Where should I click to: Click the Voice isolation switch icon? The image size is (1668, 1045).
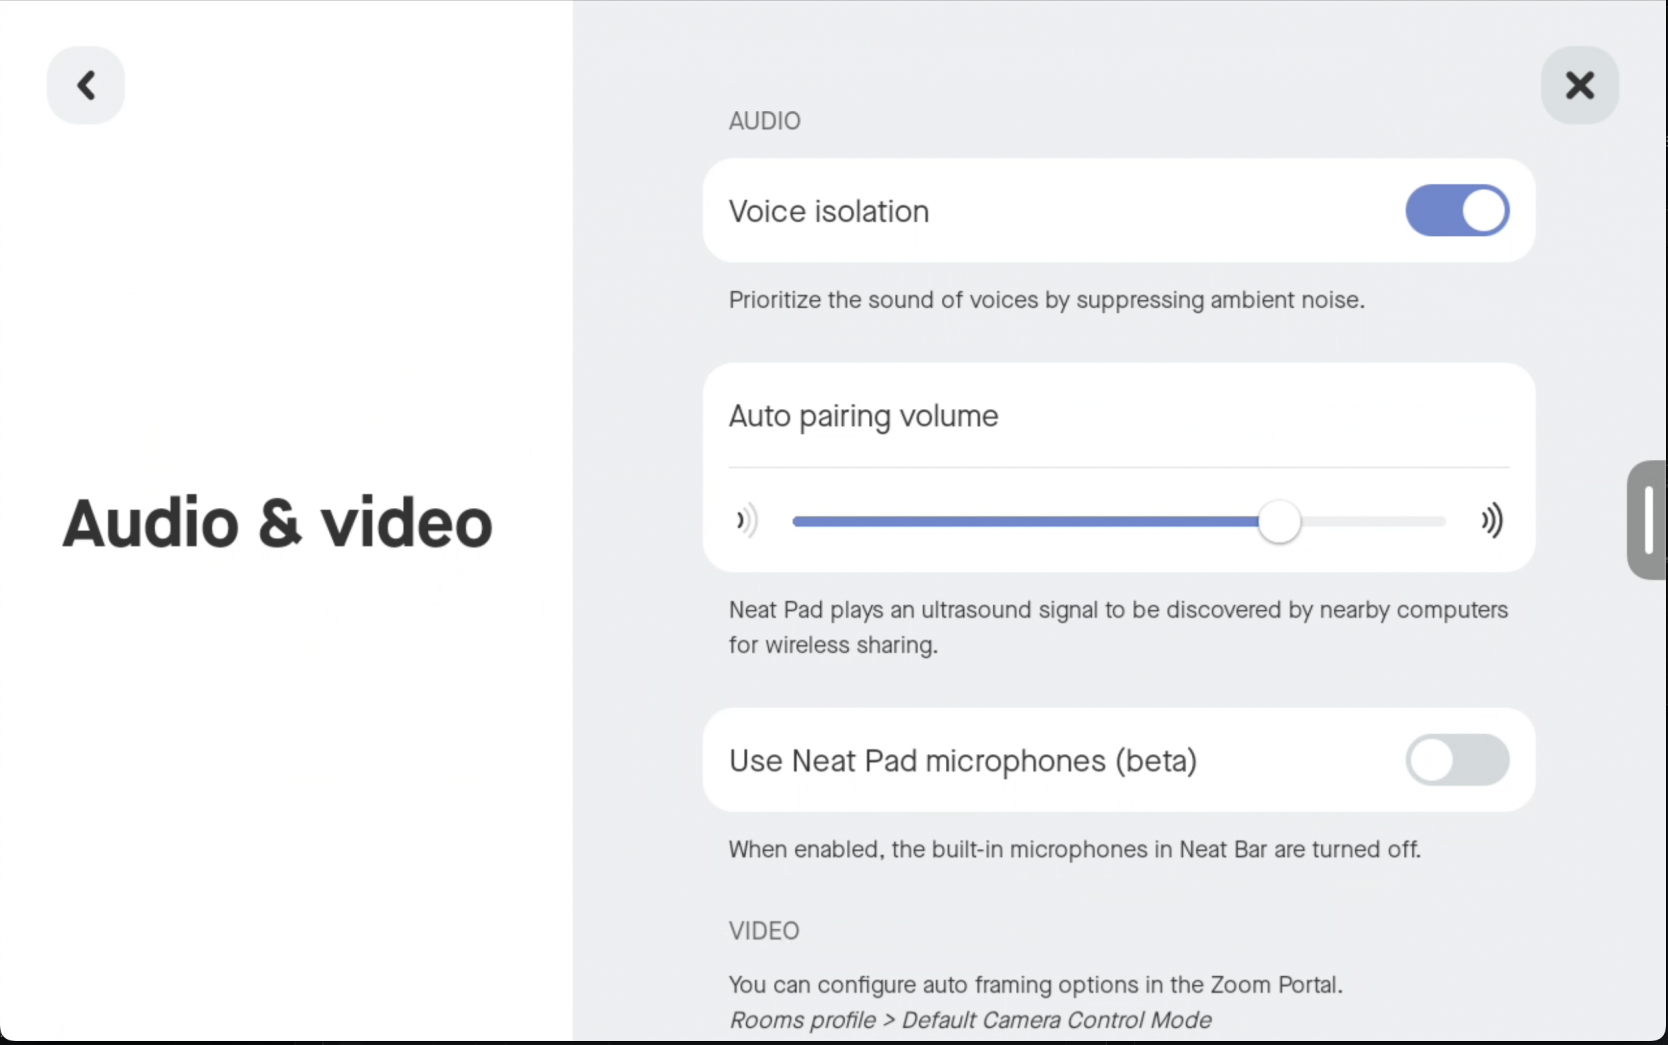click(x=1456, y=211)
